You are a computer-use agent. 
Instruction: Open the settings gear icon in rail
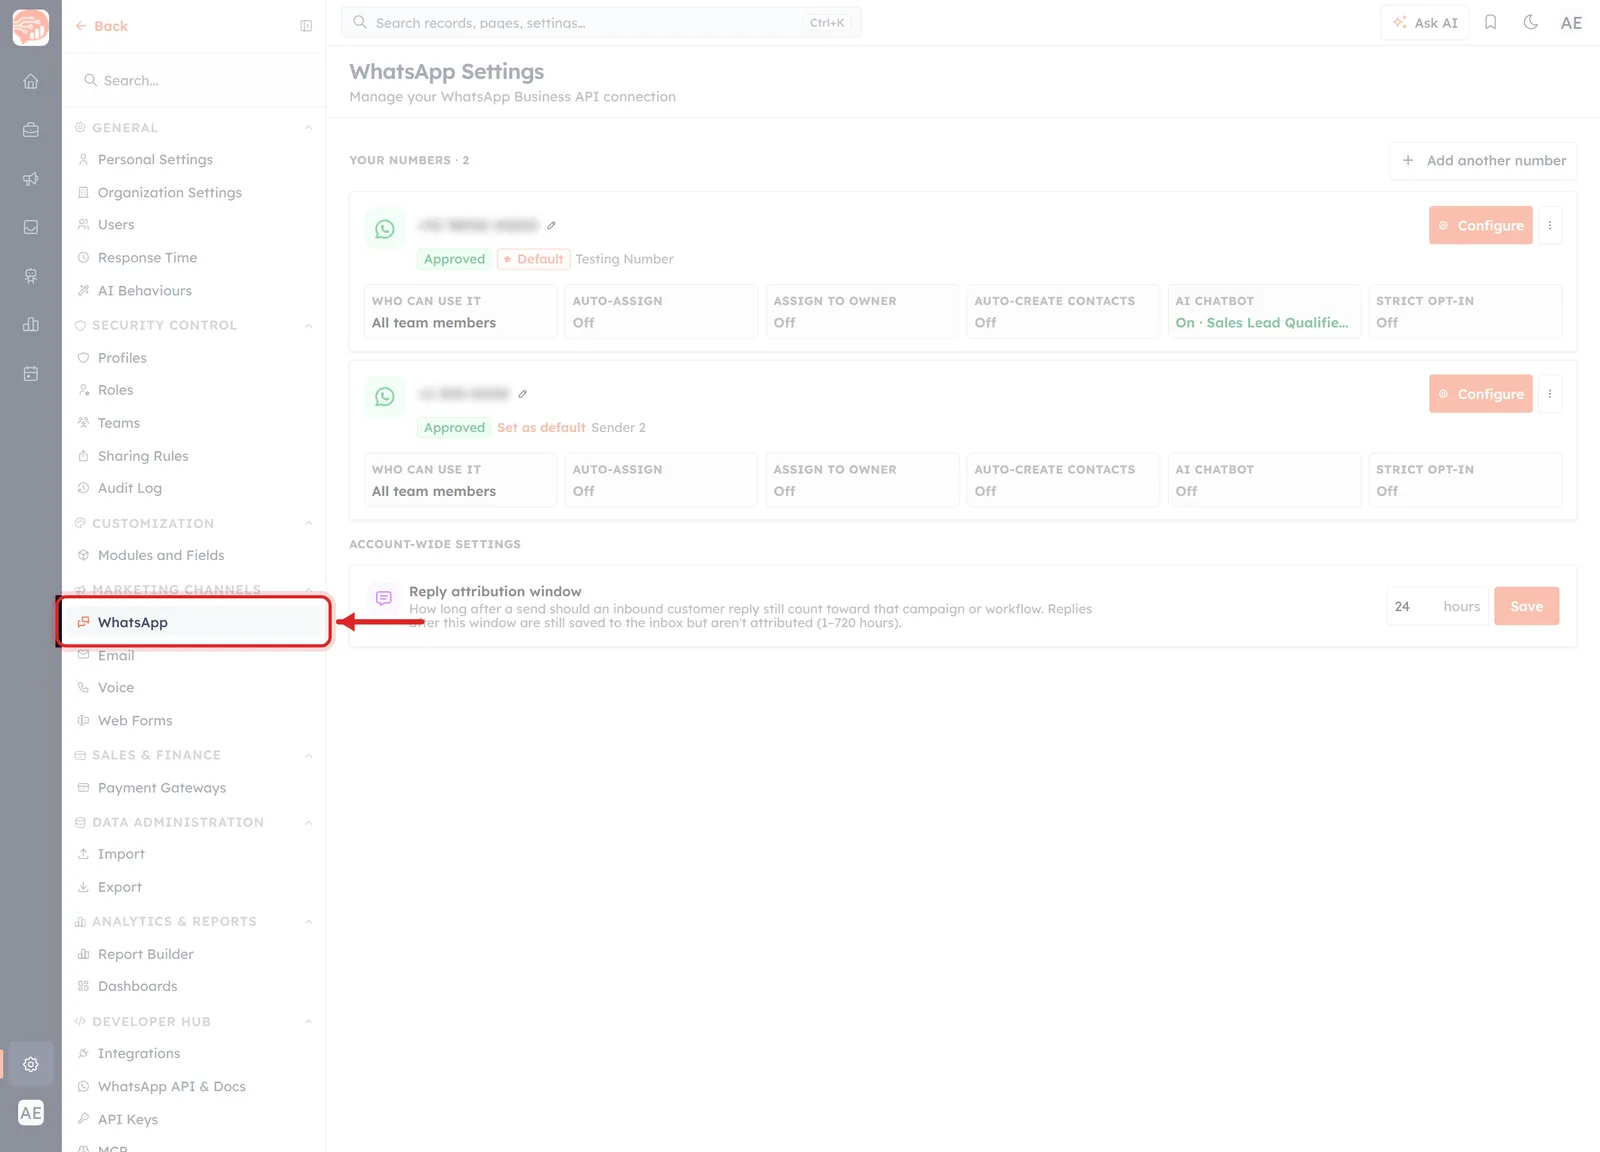tap(31, 1064)
